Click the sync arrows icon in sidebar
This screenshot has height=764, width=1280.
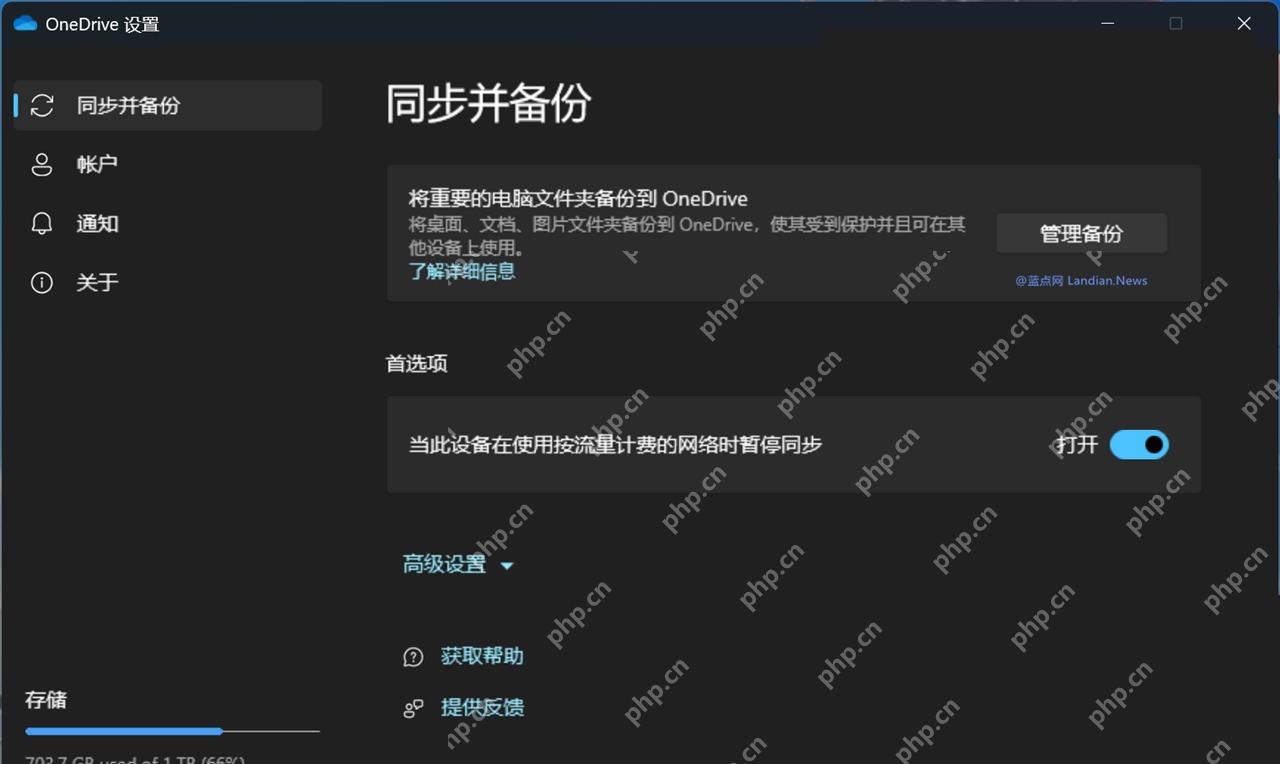[42, 106]
